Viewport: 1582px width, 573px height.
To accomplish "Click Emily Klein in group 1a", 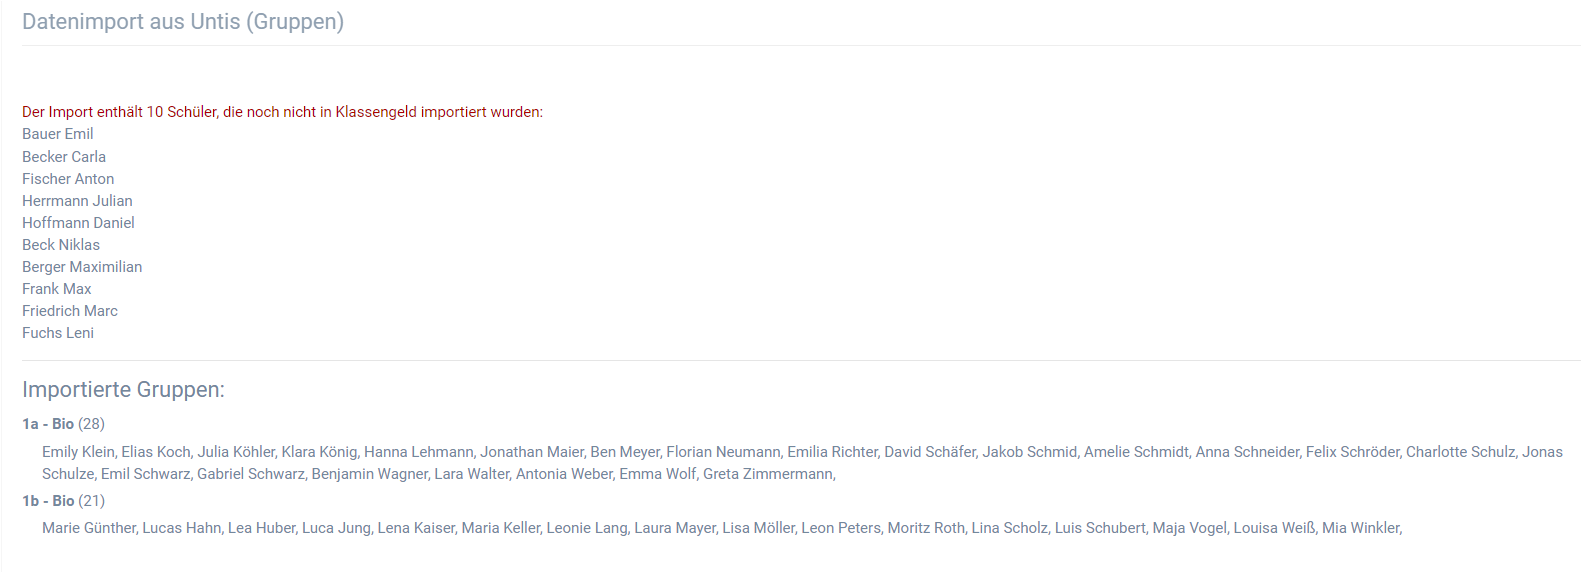I will [x=78, y=452].
